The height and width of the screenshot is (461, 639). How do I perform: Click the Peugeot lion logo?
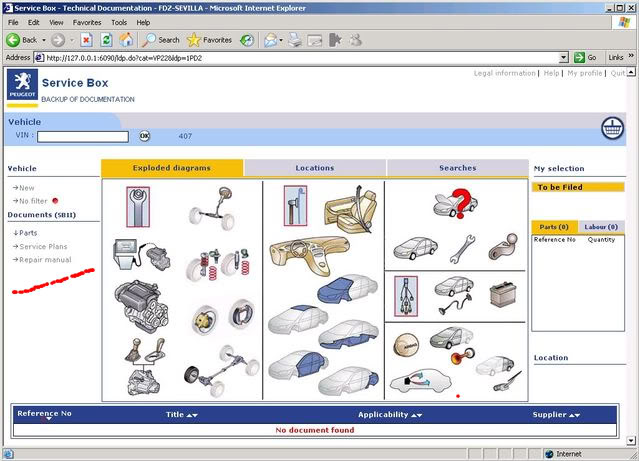(22, 84)
